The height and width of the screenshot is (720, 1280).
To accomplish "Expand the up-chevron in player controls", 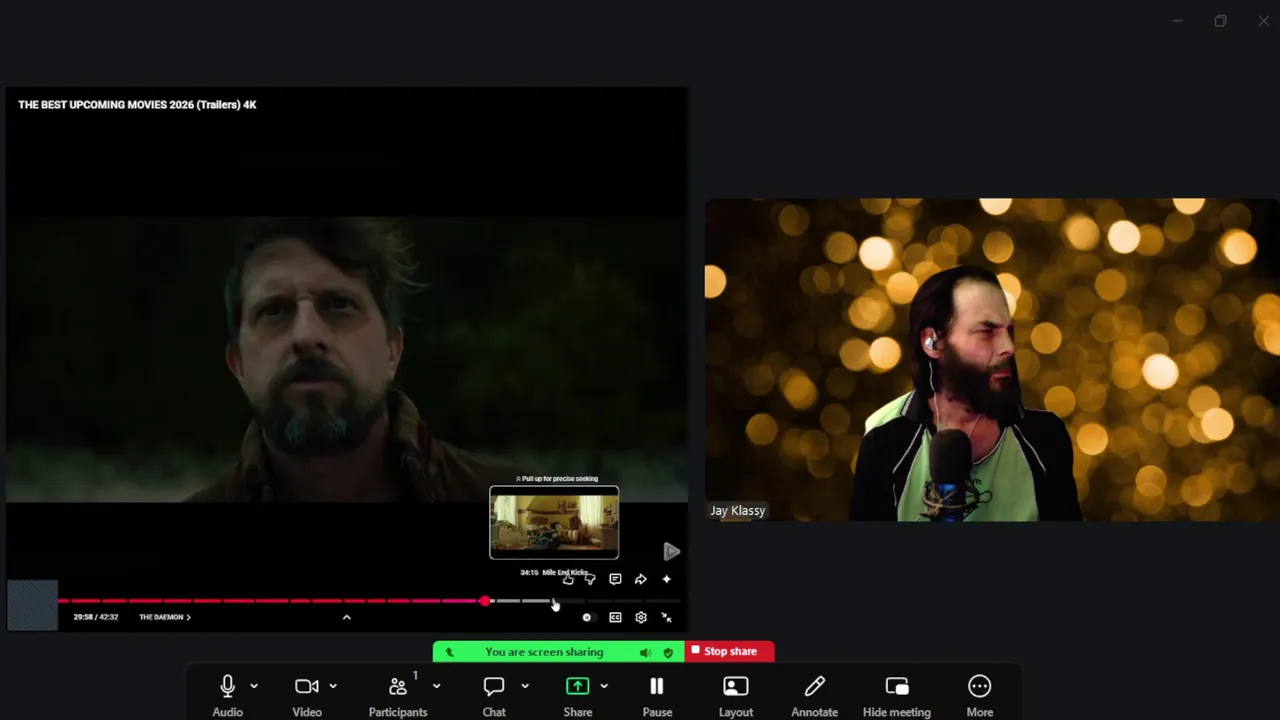I will [x=347, y=617].
